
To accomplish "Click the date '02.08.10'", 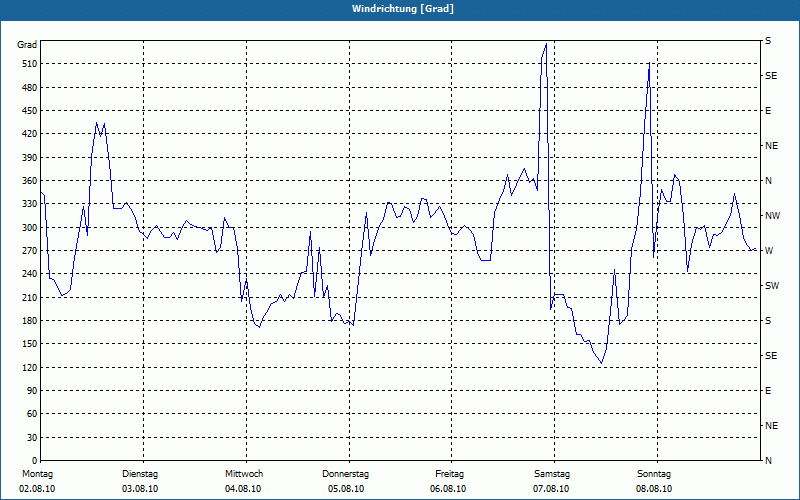I will pyautogui.click(x=37, y=489).
